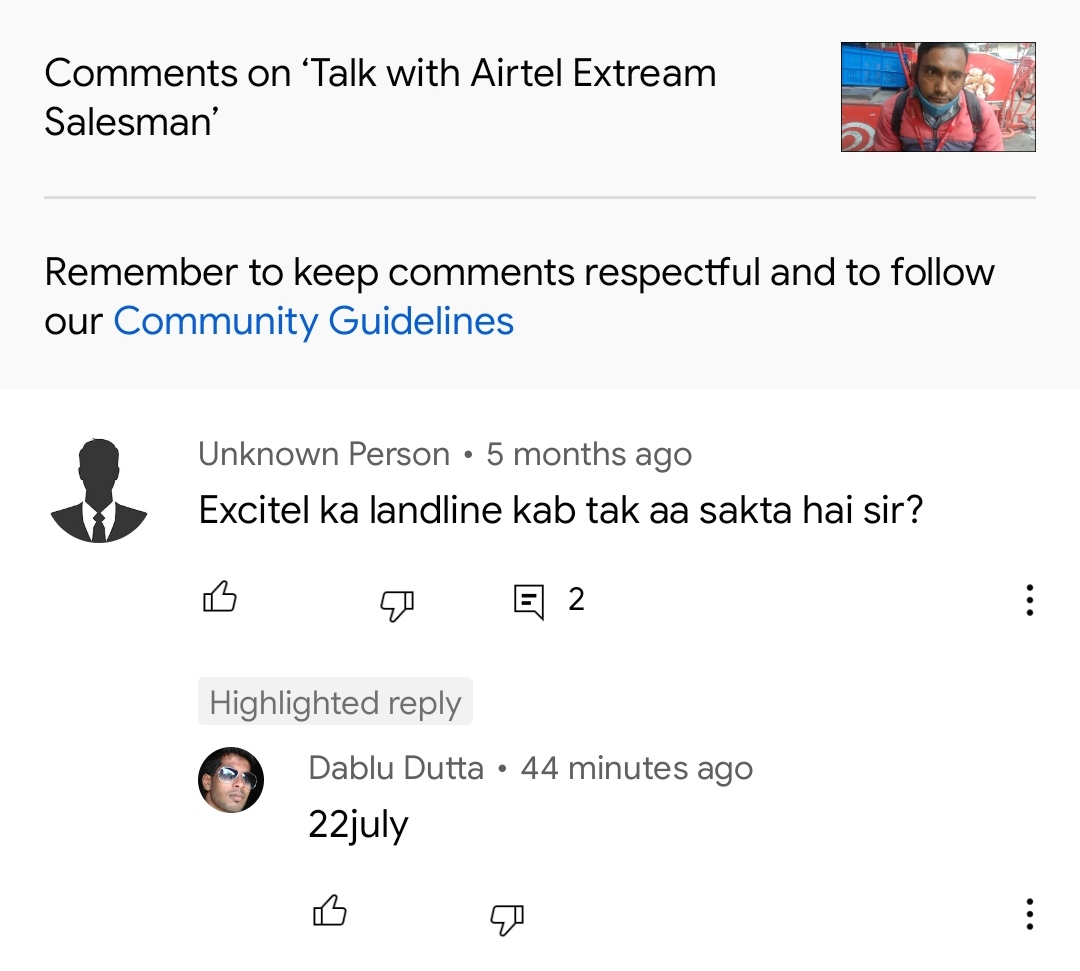Viewport: 1080px width, 971px height.
Task: Open more options for Unknown Person comment
Action: click(x=1029, y=600)
